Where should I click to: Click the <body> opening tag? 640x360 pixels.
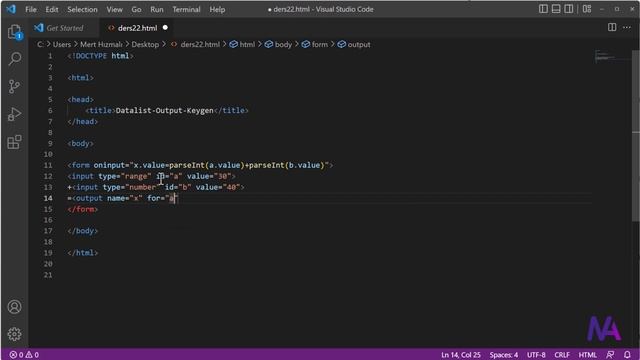tap(80, 143)
